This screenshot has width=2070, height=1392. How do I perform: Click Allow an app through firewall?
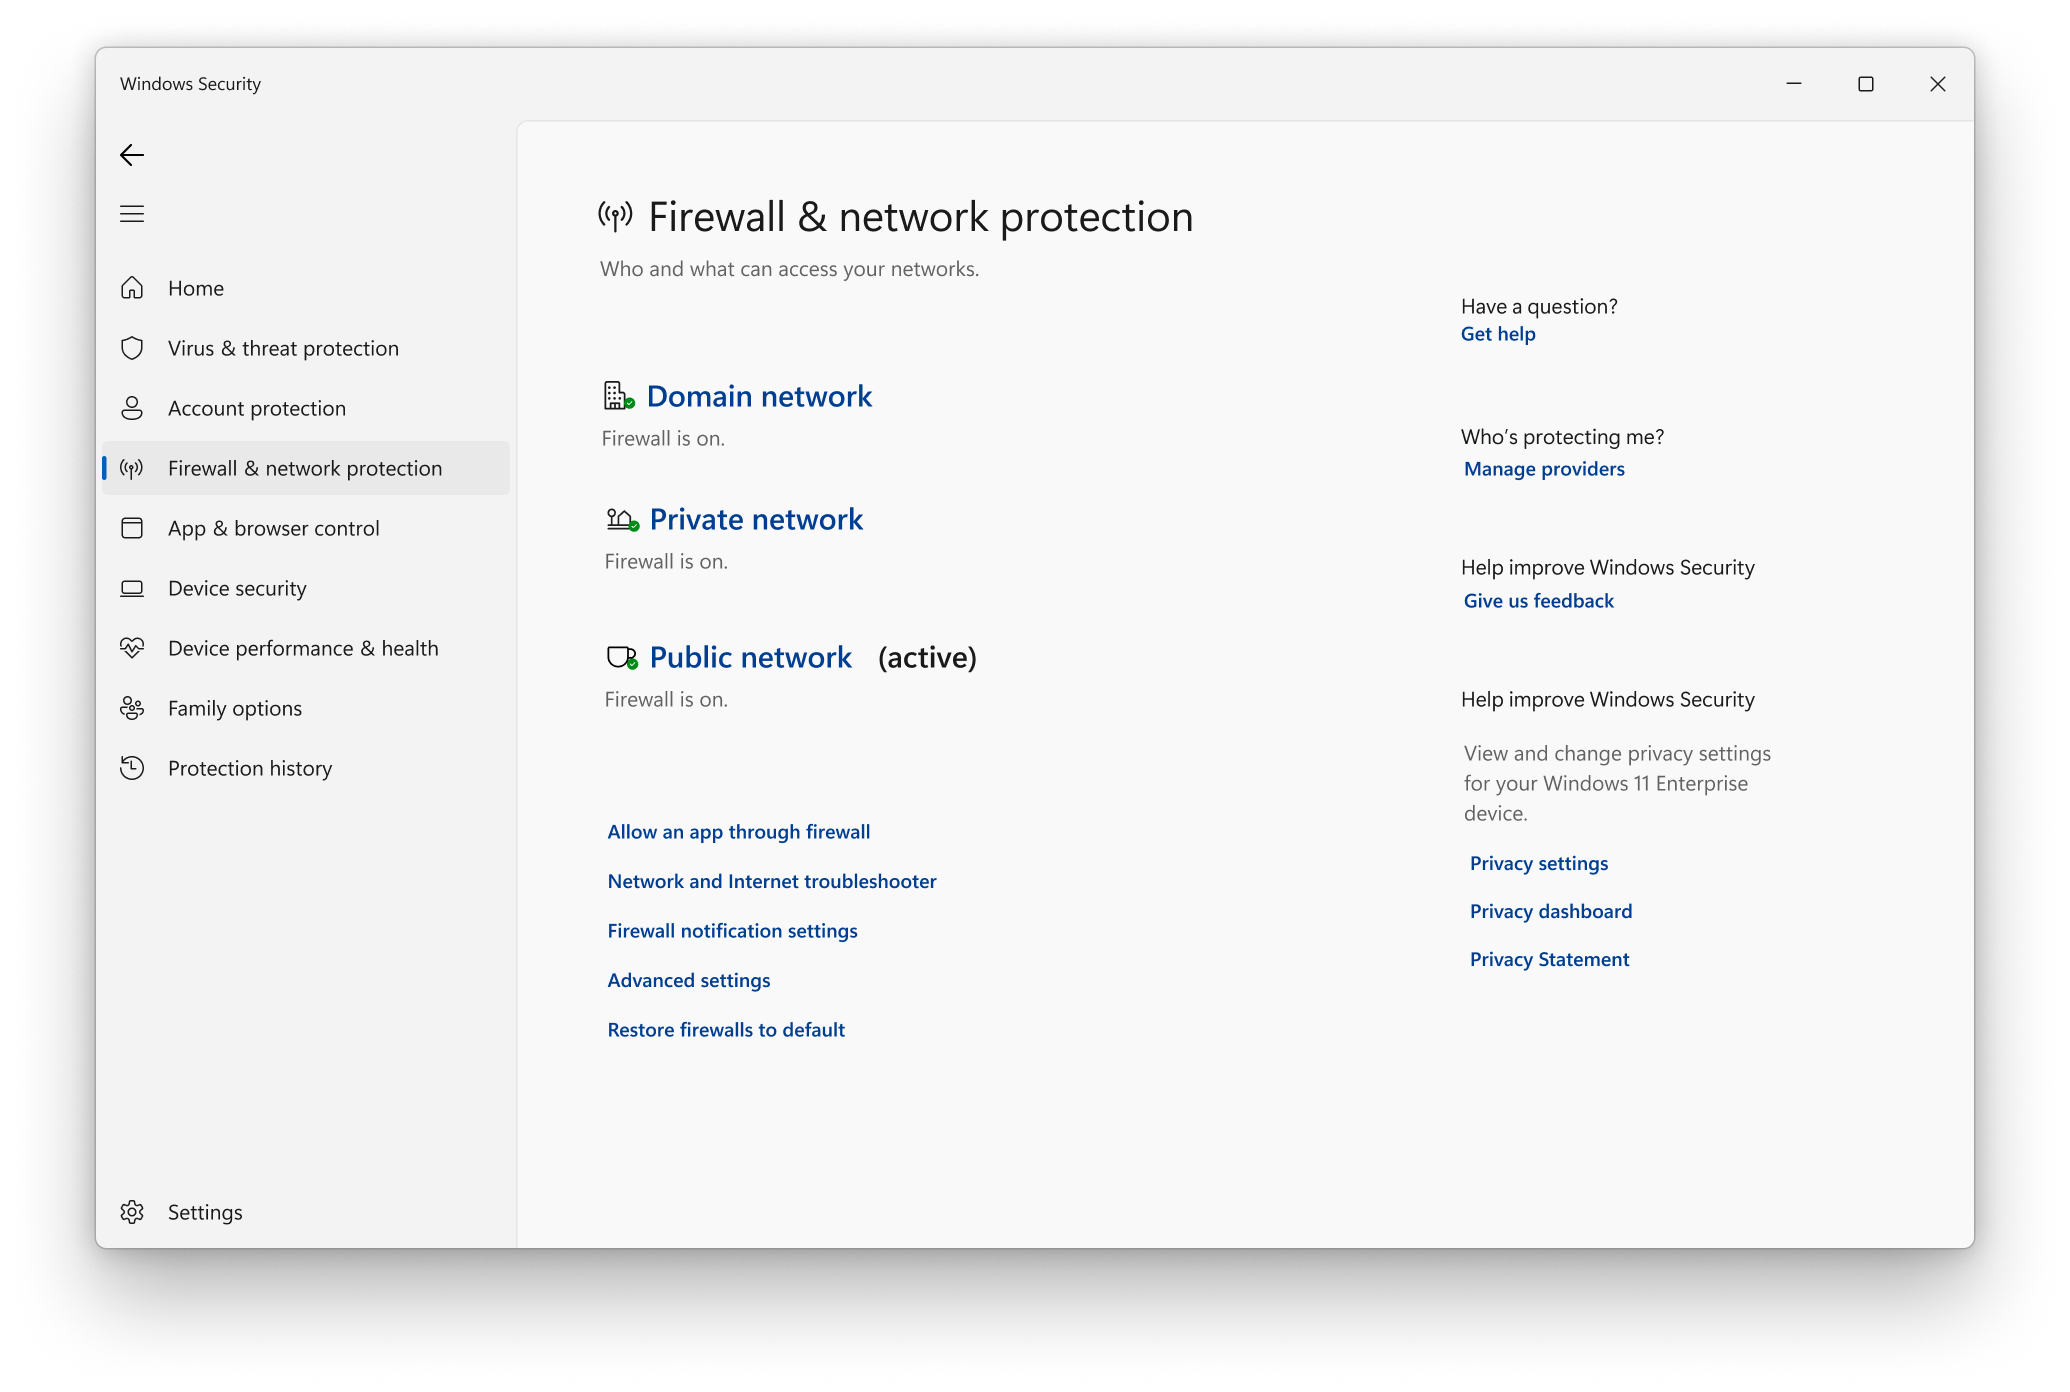click(739, 831)
